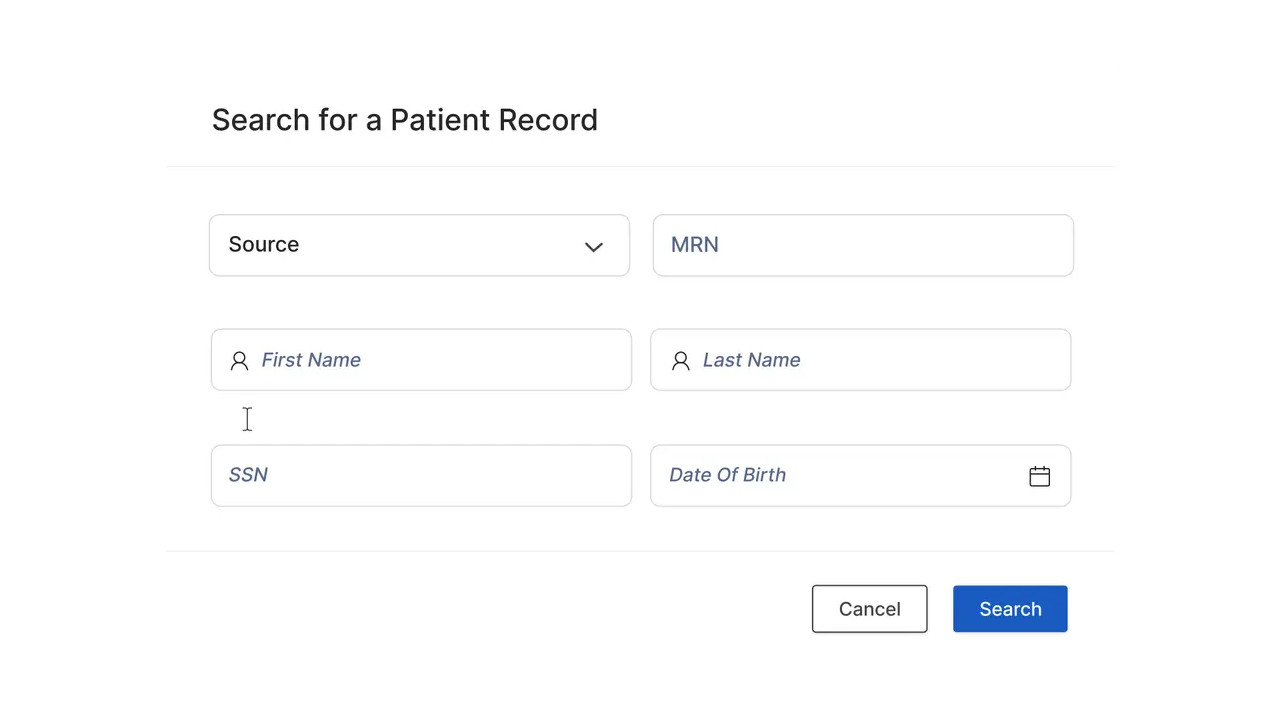Viewport: 1280px width, 720px height.
Task: Focus the Last Name input
Action: click(x=861, y=360)
